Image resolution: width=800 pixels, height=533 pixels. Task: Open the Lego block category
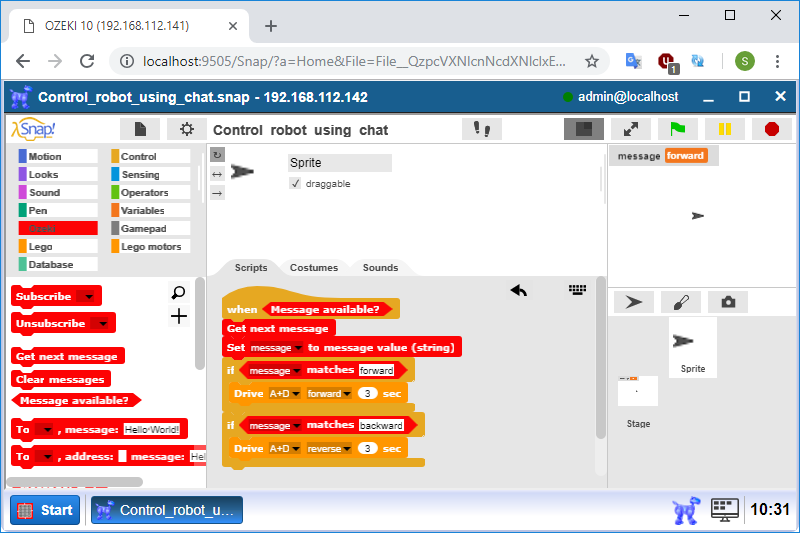(x=58, y=246)
